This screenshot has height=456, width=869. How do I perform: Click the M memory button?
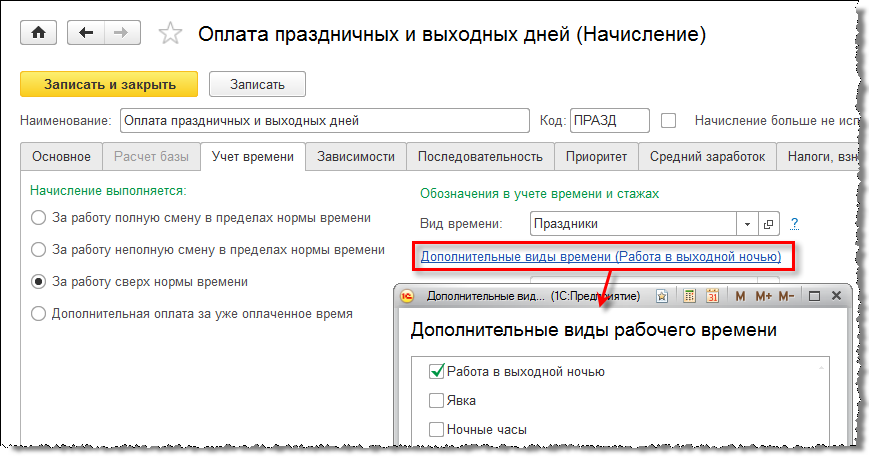pyautogui.click(x=740, y=296)
